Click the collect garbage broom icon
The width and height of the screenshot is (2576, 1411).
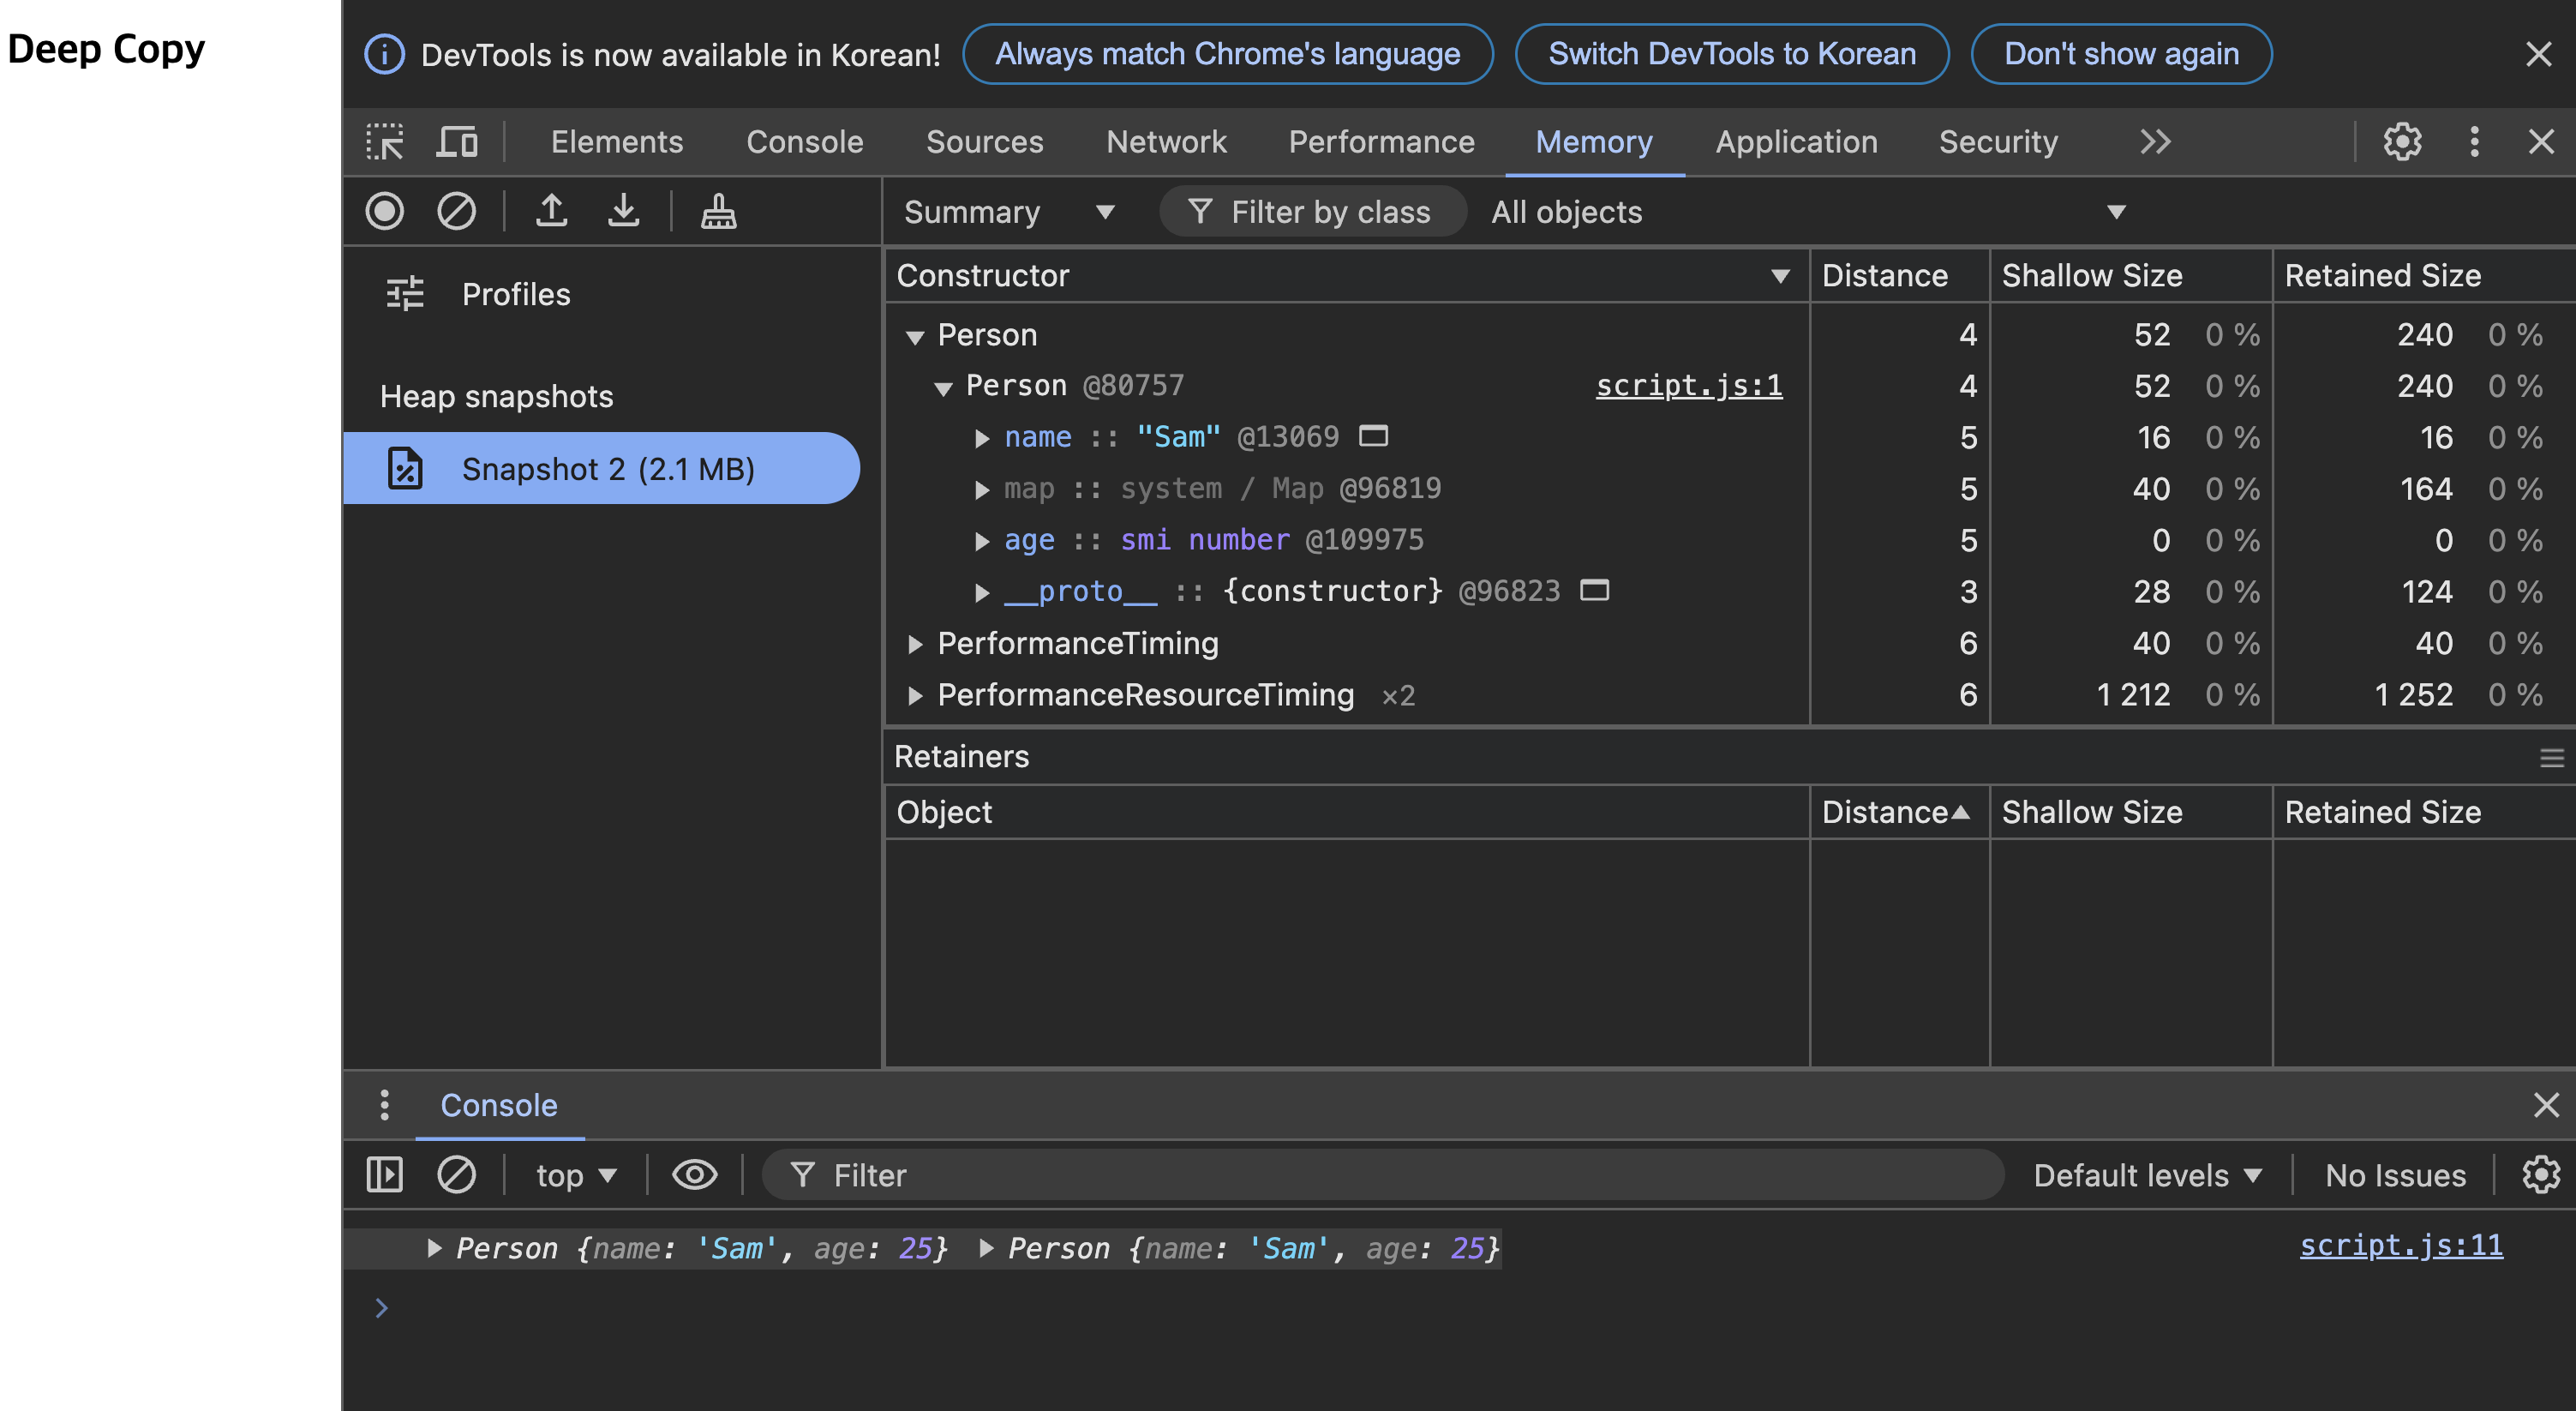click(718, 211)
